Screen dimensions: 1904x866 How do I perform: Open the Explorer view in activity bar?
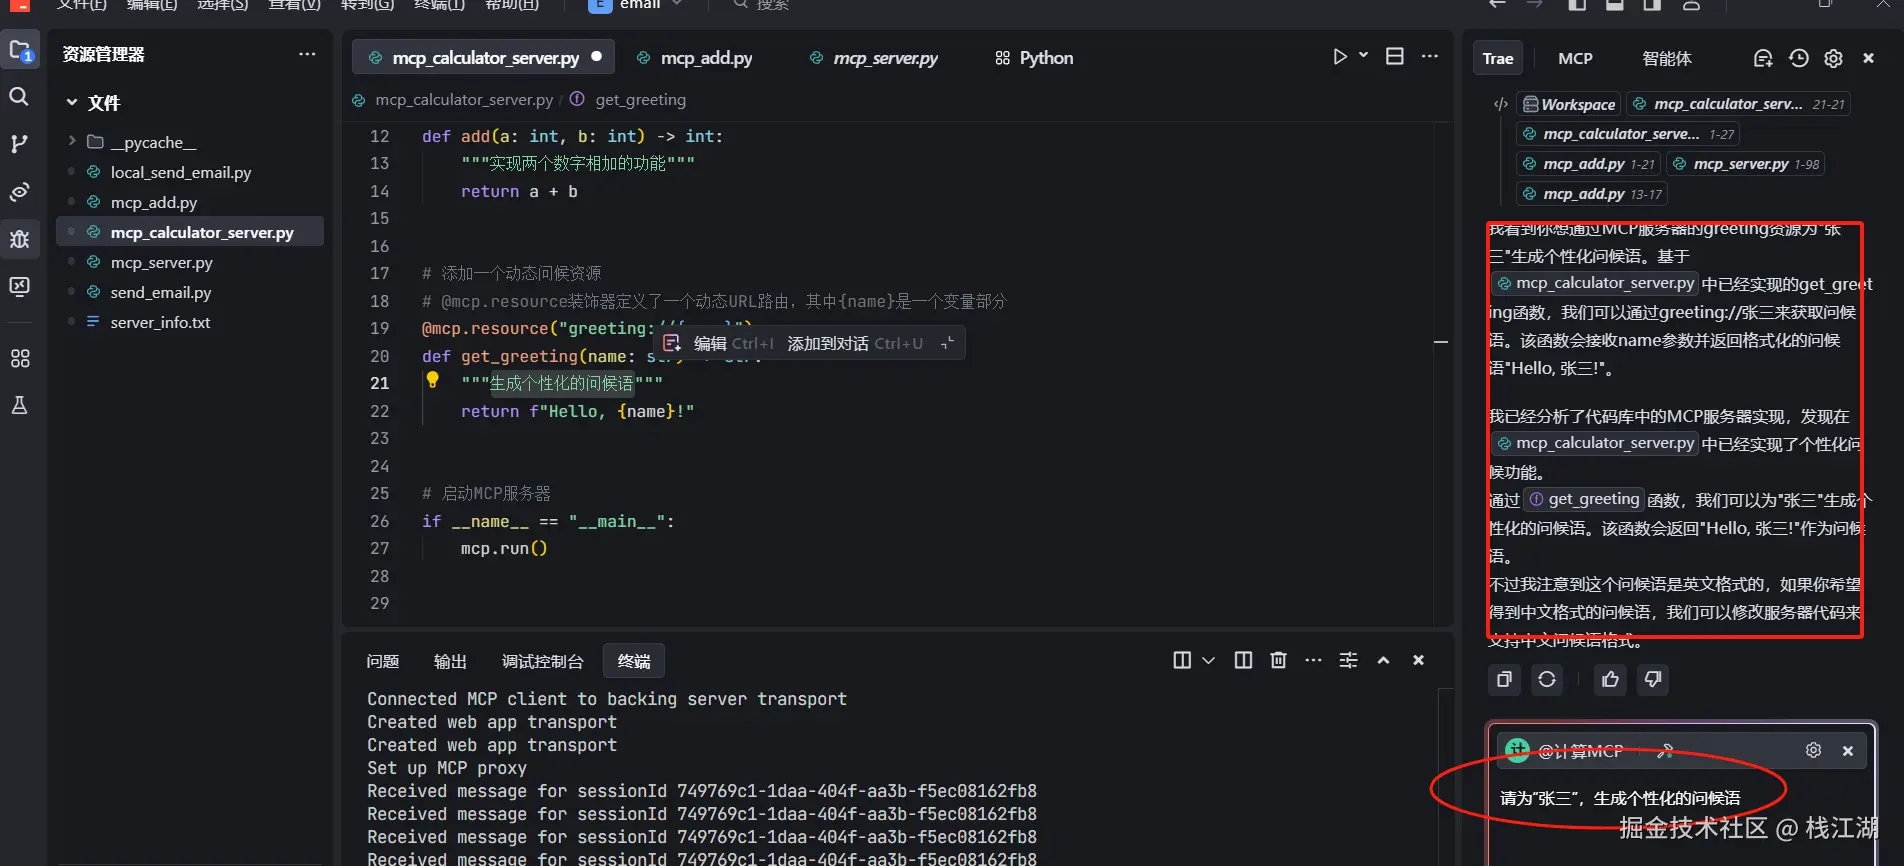[20, 50]
